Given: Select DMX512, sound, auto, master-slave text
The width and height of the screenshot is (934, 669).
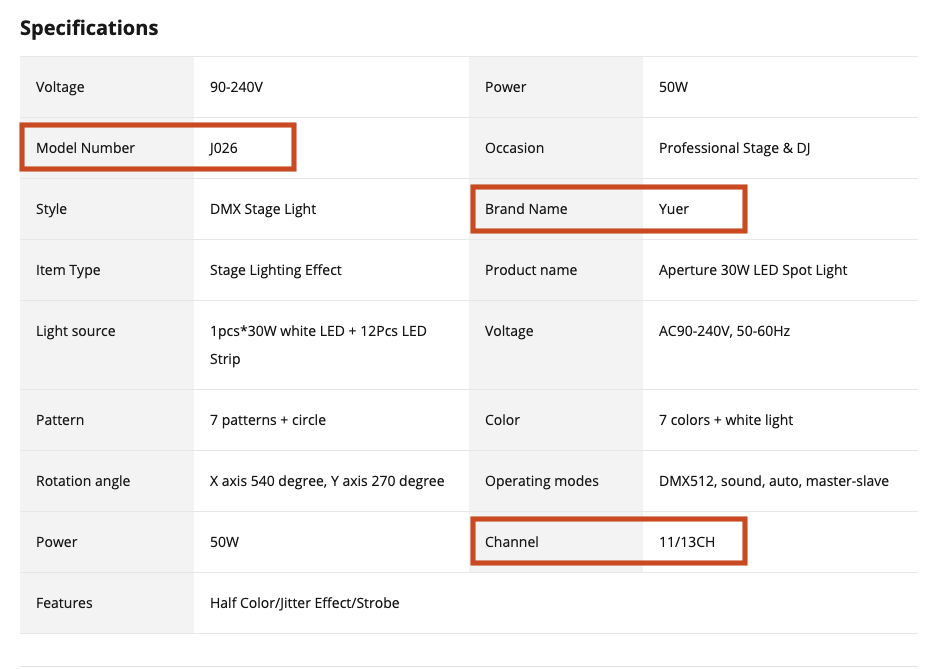Looking at the screenshot, I should pyautogui.click(x=773, y=481).
